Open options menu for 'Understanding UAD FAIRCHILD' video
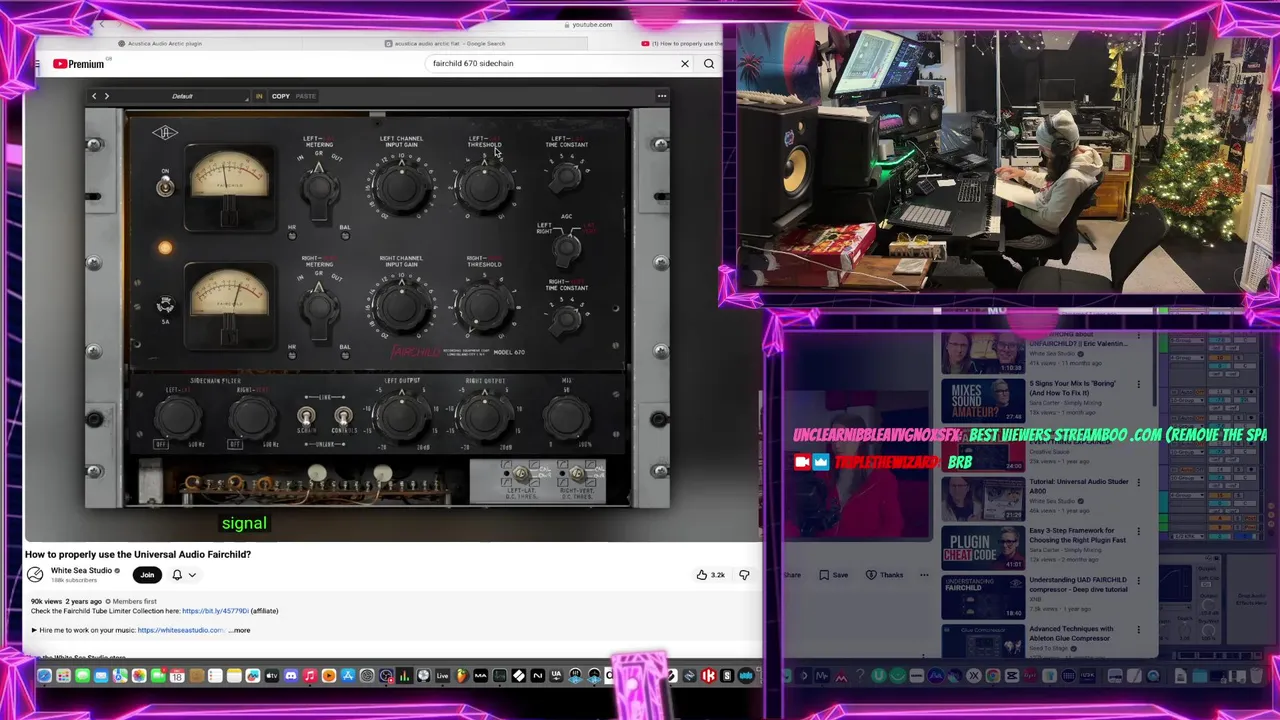The image size is (1280, 720). (1138, 581)
